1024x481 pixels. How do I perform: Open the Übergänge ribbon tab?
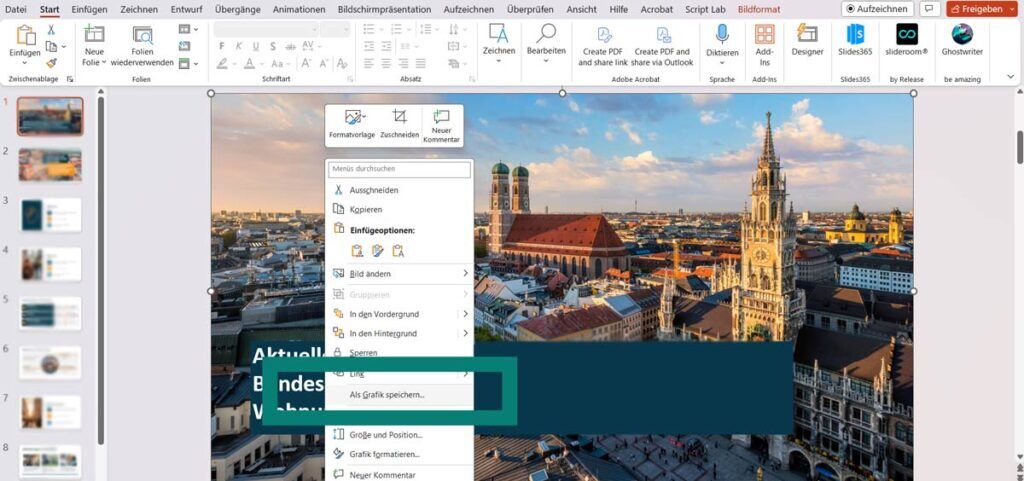click(x=238, y=9)
